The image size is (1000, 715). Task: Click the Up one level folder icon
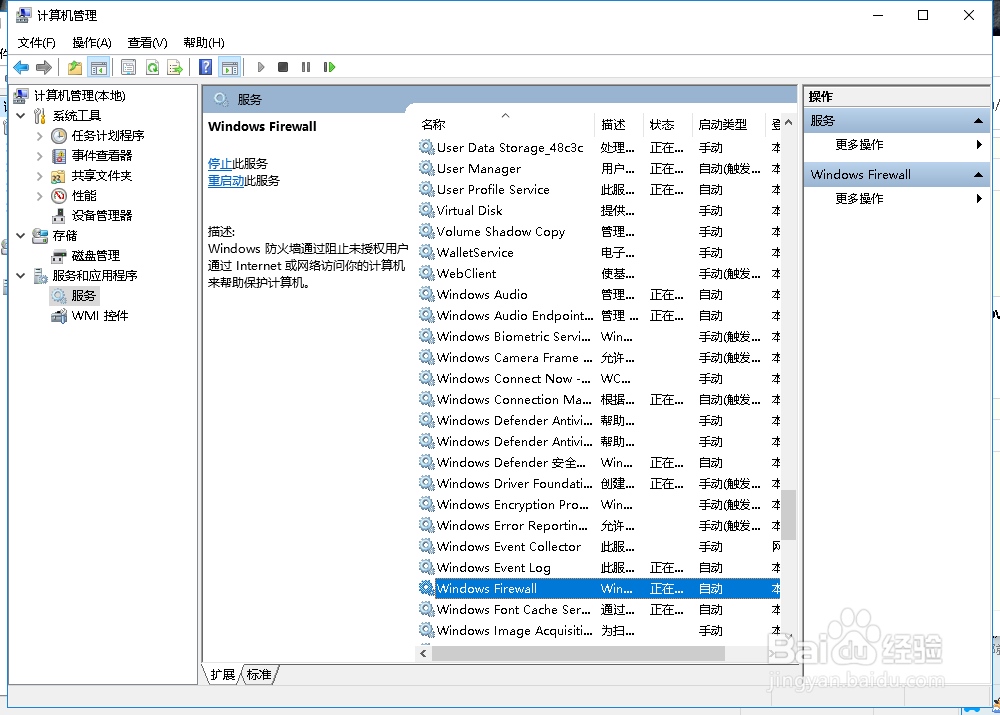75,67
